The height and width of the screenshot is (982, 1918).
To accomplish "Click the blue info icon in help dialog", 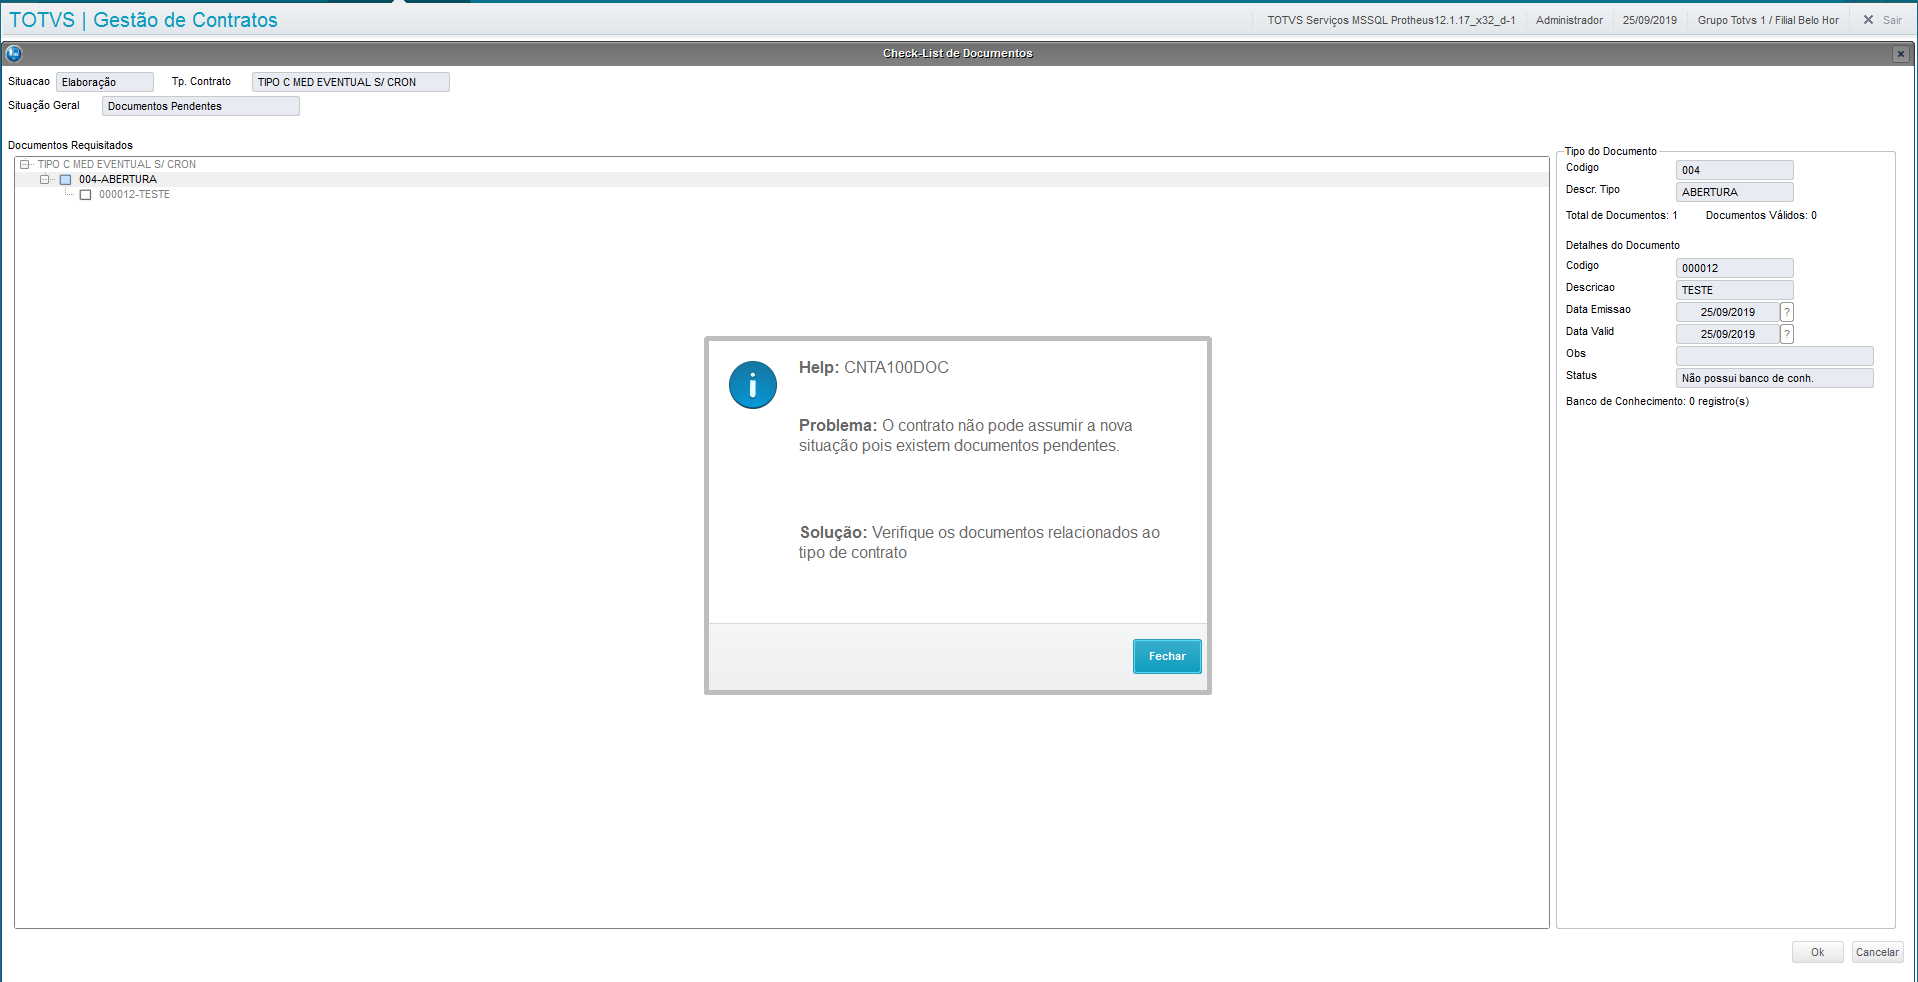I will pyautogui.click(x=752, y=385).
